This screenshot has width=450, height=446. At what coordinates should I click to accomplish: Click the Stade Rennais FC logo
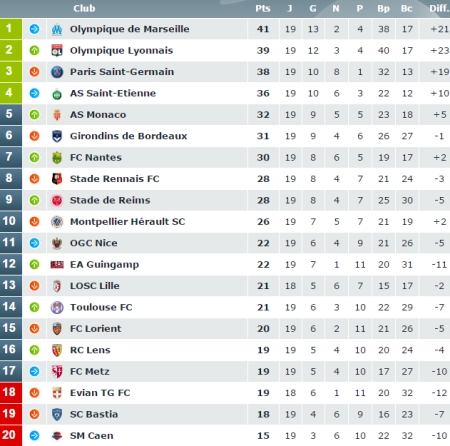coord(57,179)
